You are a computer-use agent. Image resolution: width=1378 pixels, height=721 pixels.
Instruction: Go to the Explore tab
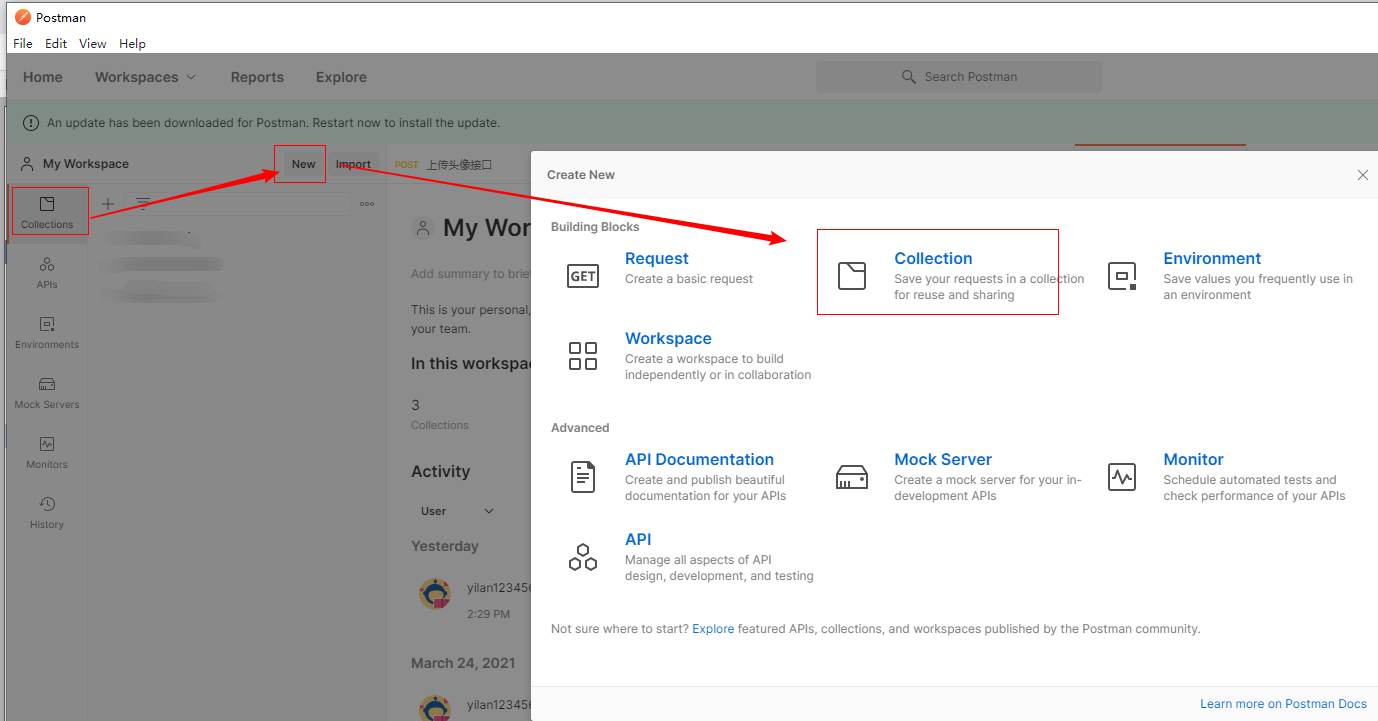click(x=341, y=77)
